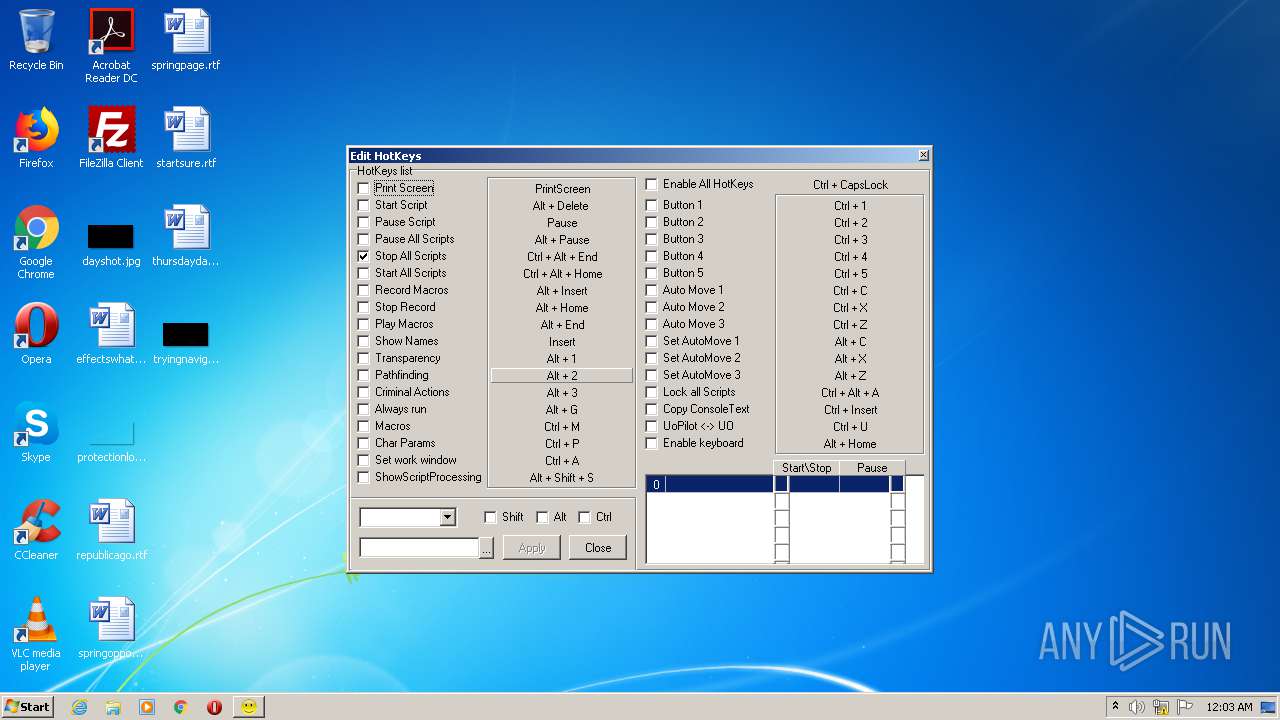This screenshot has width=1280, height=720.
Task: Select script row 0 in list
Action: (710, 484)
